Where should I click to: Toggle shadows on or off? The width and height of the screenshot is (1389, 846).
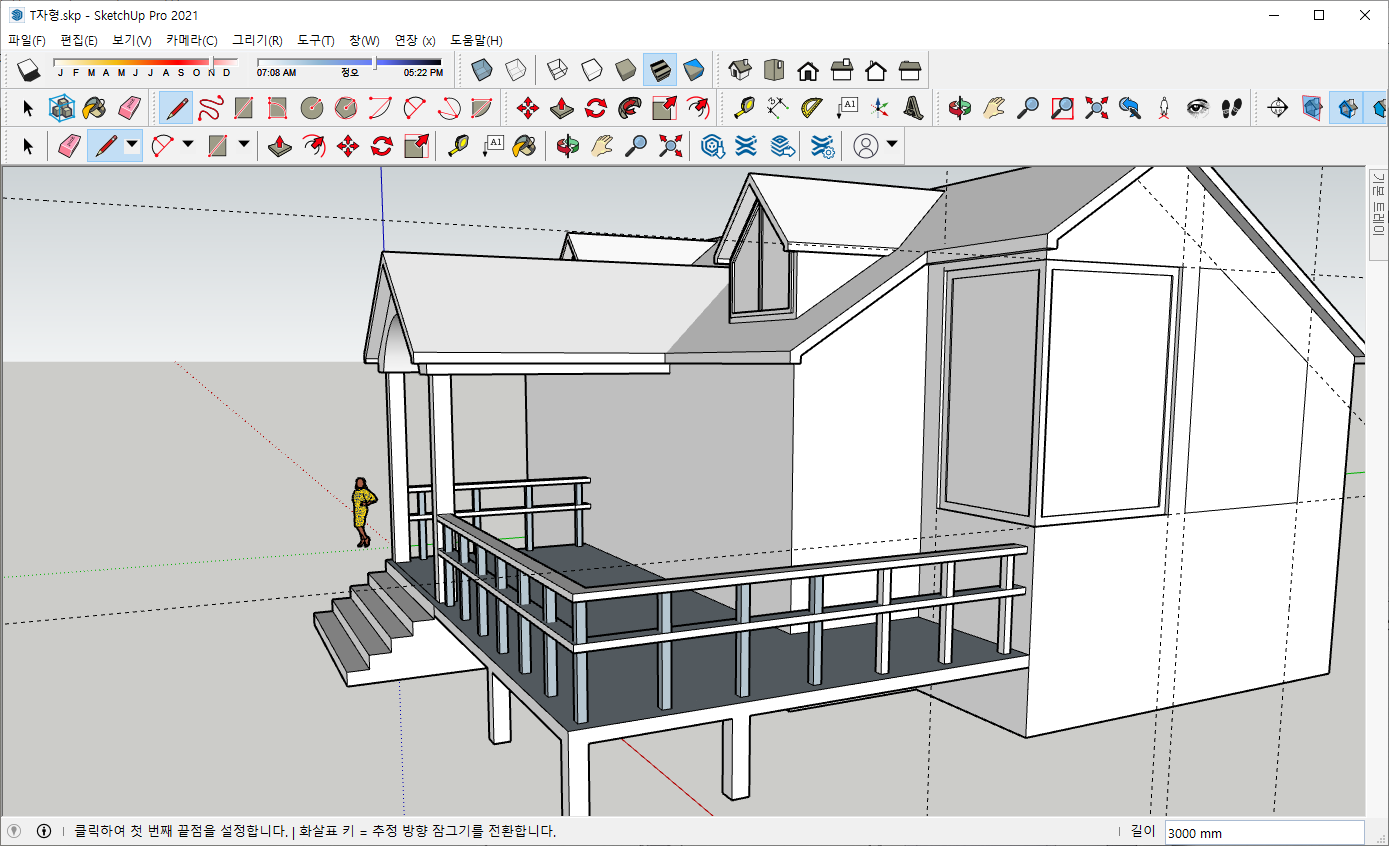pos(28,70)
